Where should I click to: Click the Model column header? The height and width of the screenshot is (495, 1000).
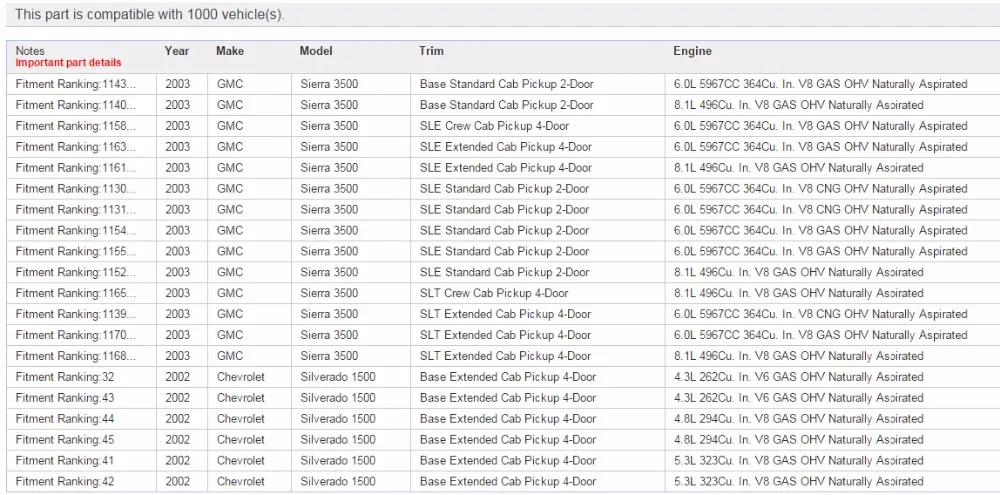pos(316,50)
